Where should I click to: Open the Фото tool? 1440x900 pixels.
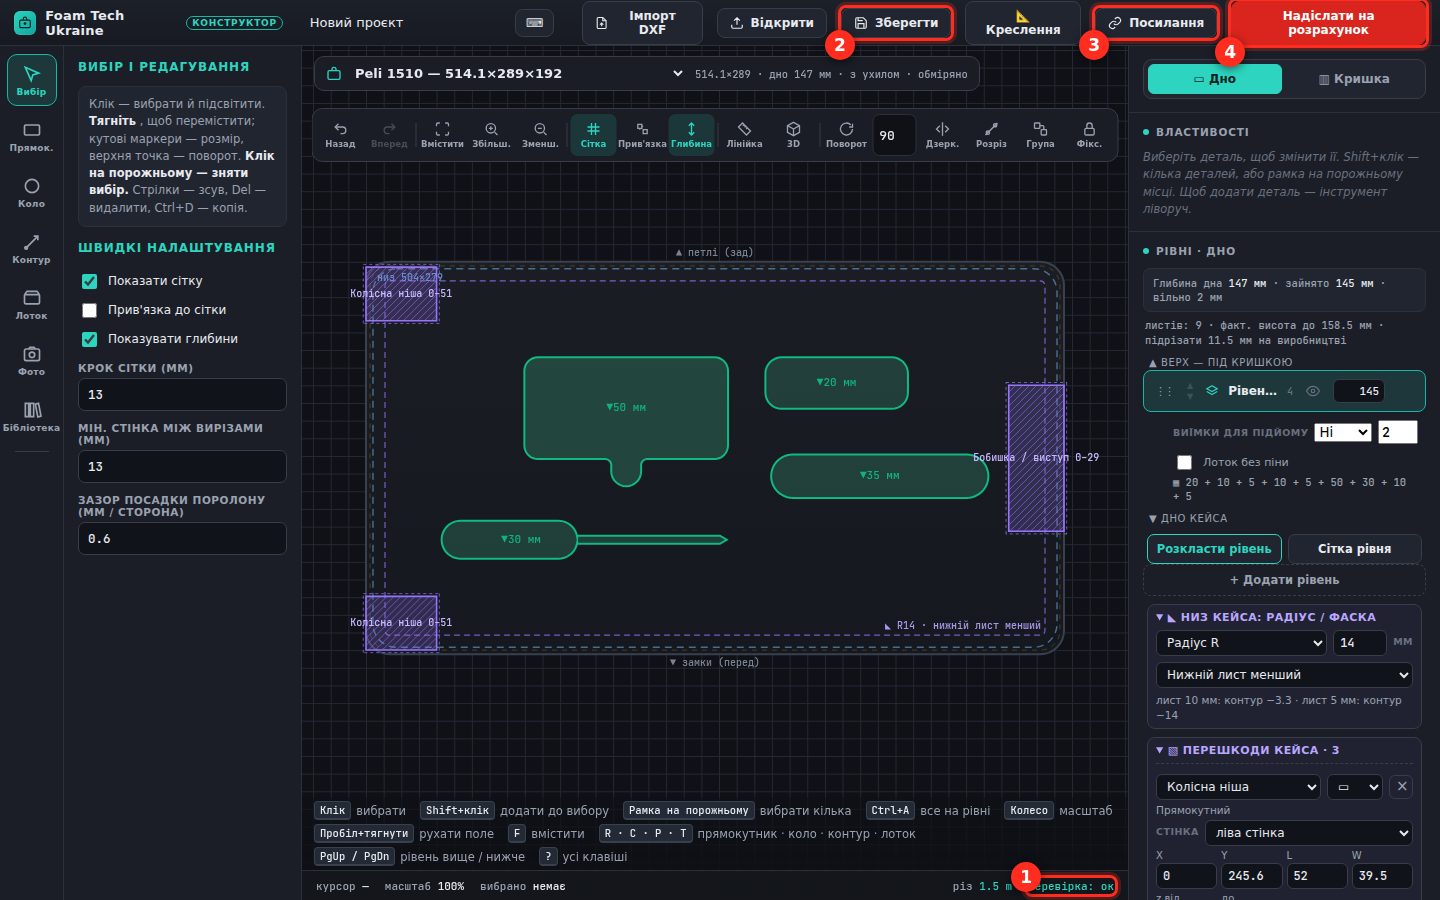[31, 361]
